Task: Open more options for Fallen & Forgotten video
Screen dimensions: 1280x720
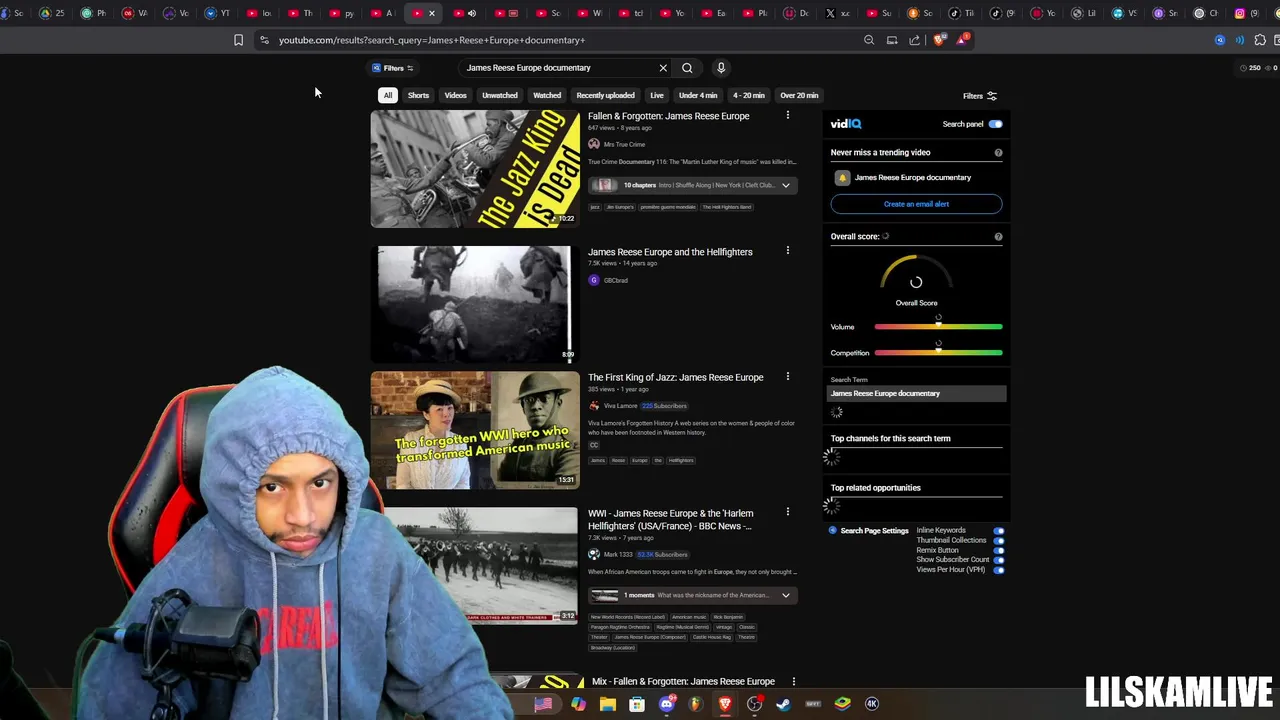Action: (788, 116)
